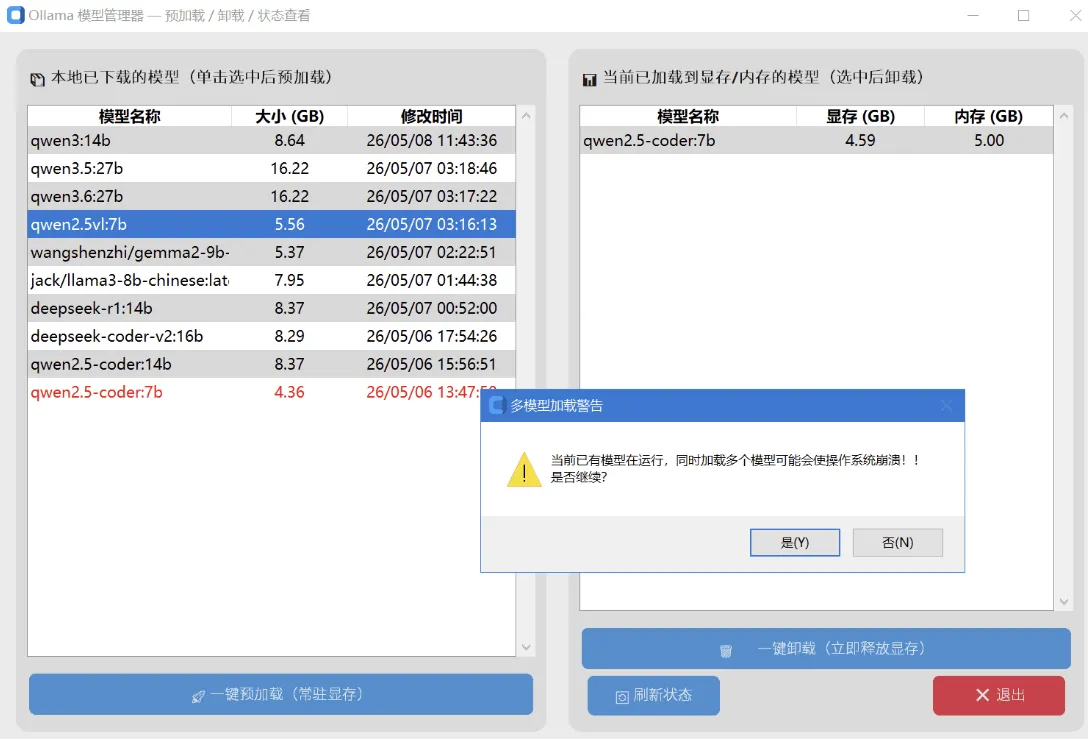1091x739 pixels.
Task: Click the Ollama app icon in title bar
Action: pos(15,15)
